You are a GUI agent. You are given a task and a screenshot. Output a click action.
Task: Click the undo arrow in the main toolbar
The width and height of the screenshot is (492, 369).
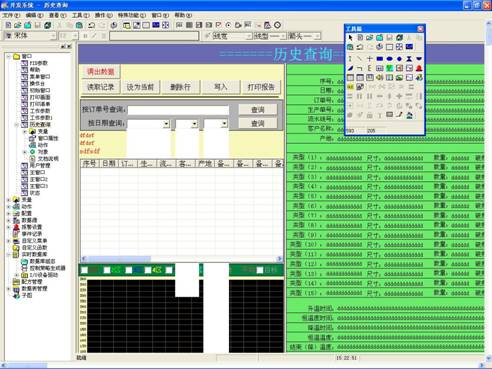click(x=91, y=25)
